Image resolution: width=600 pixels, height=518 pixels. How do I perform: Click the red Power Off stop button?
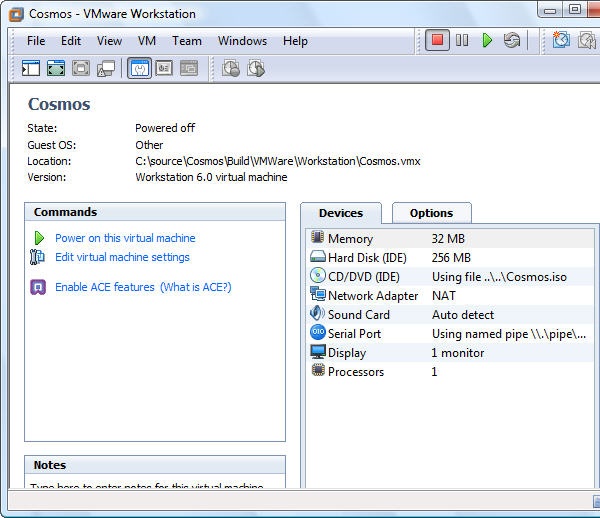point(437,40)
